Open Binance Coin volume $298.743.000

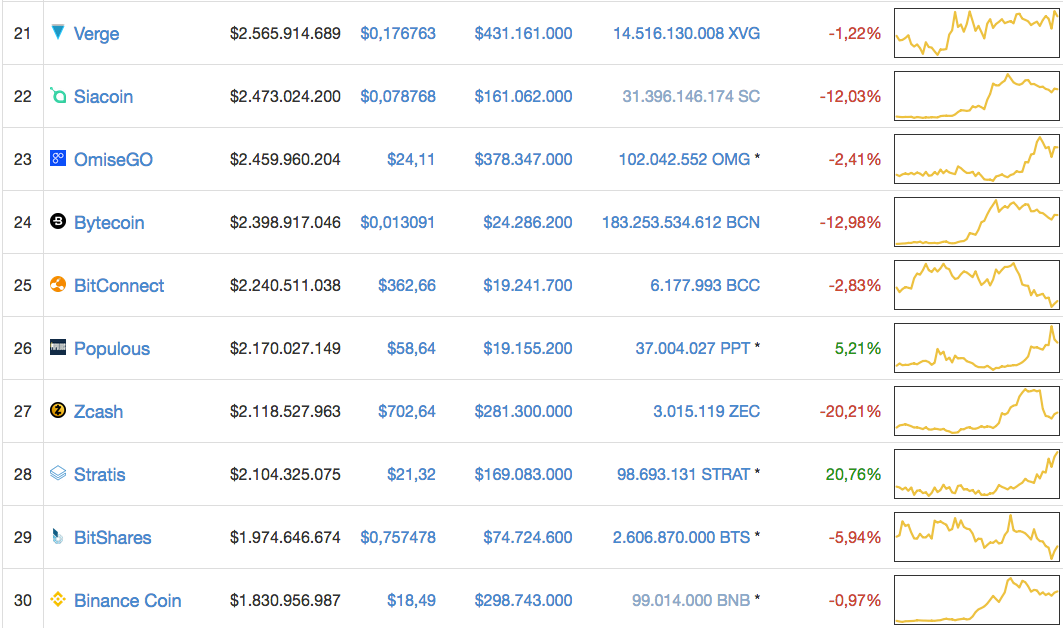click(x=523, y=601)
